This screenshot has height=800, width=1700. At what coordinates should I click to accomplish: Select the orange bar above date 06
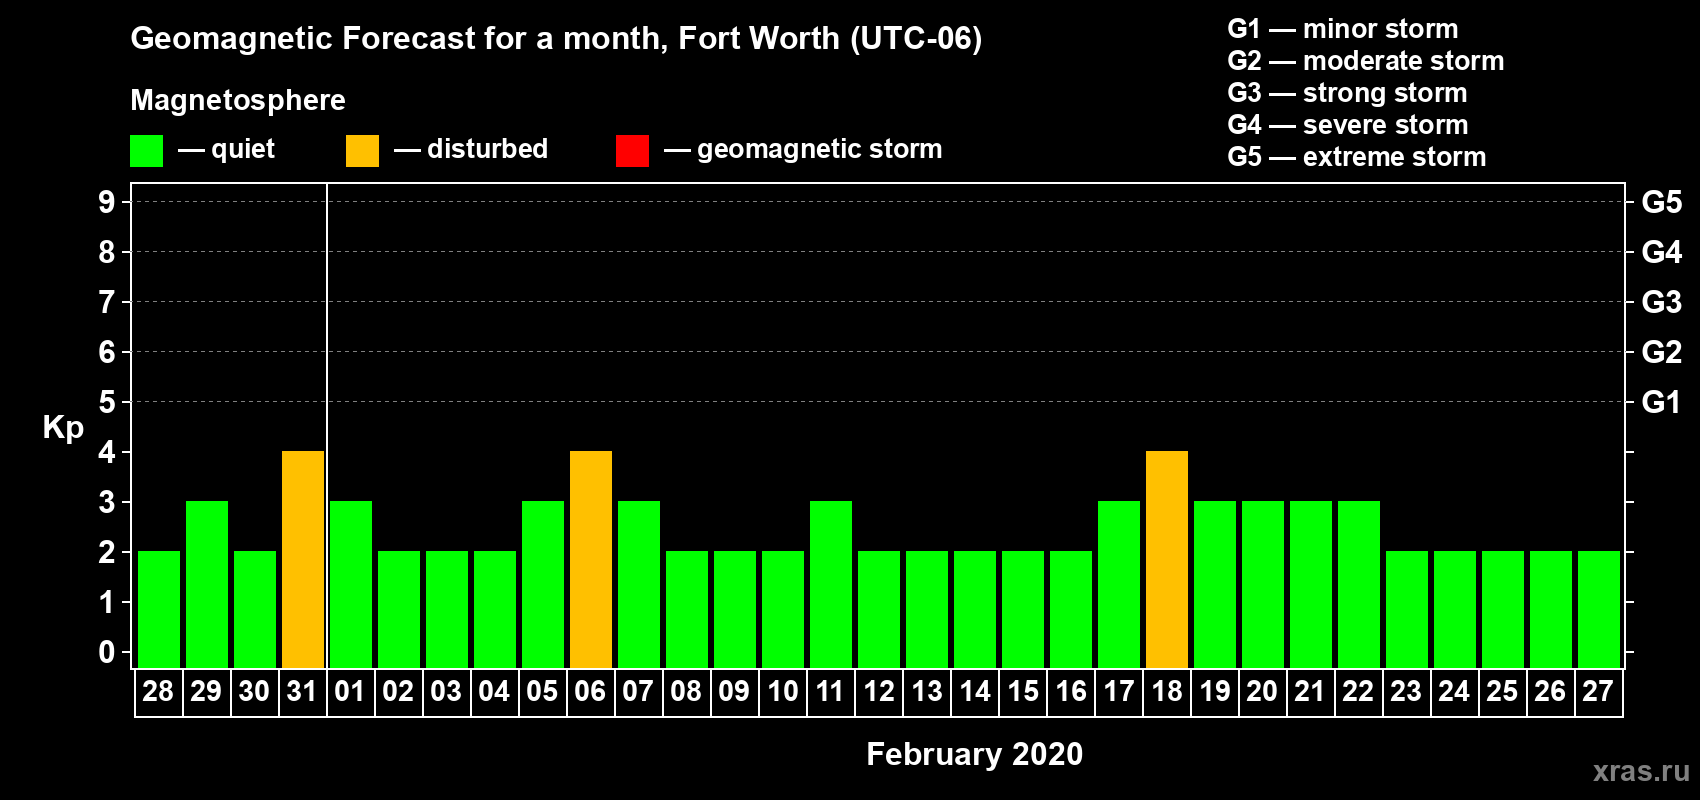click(x=591, y=559)
